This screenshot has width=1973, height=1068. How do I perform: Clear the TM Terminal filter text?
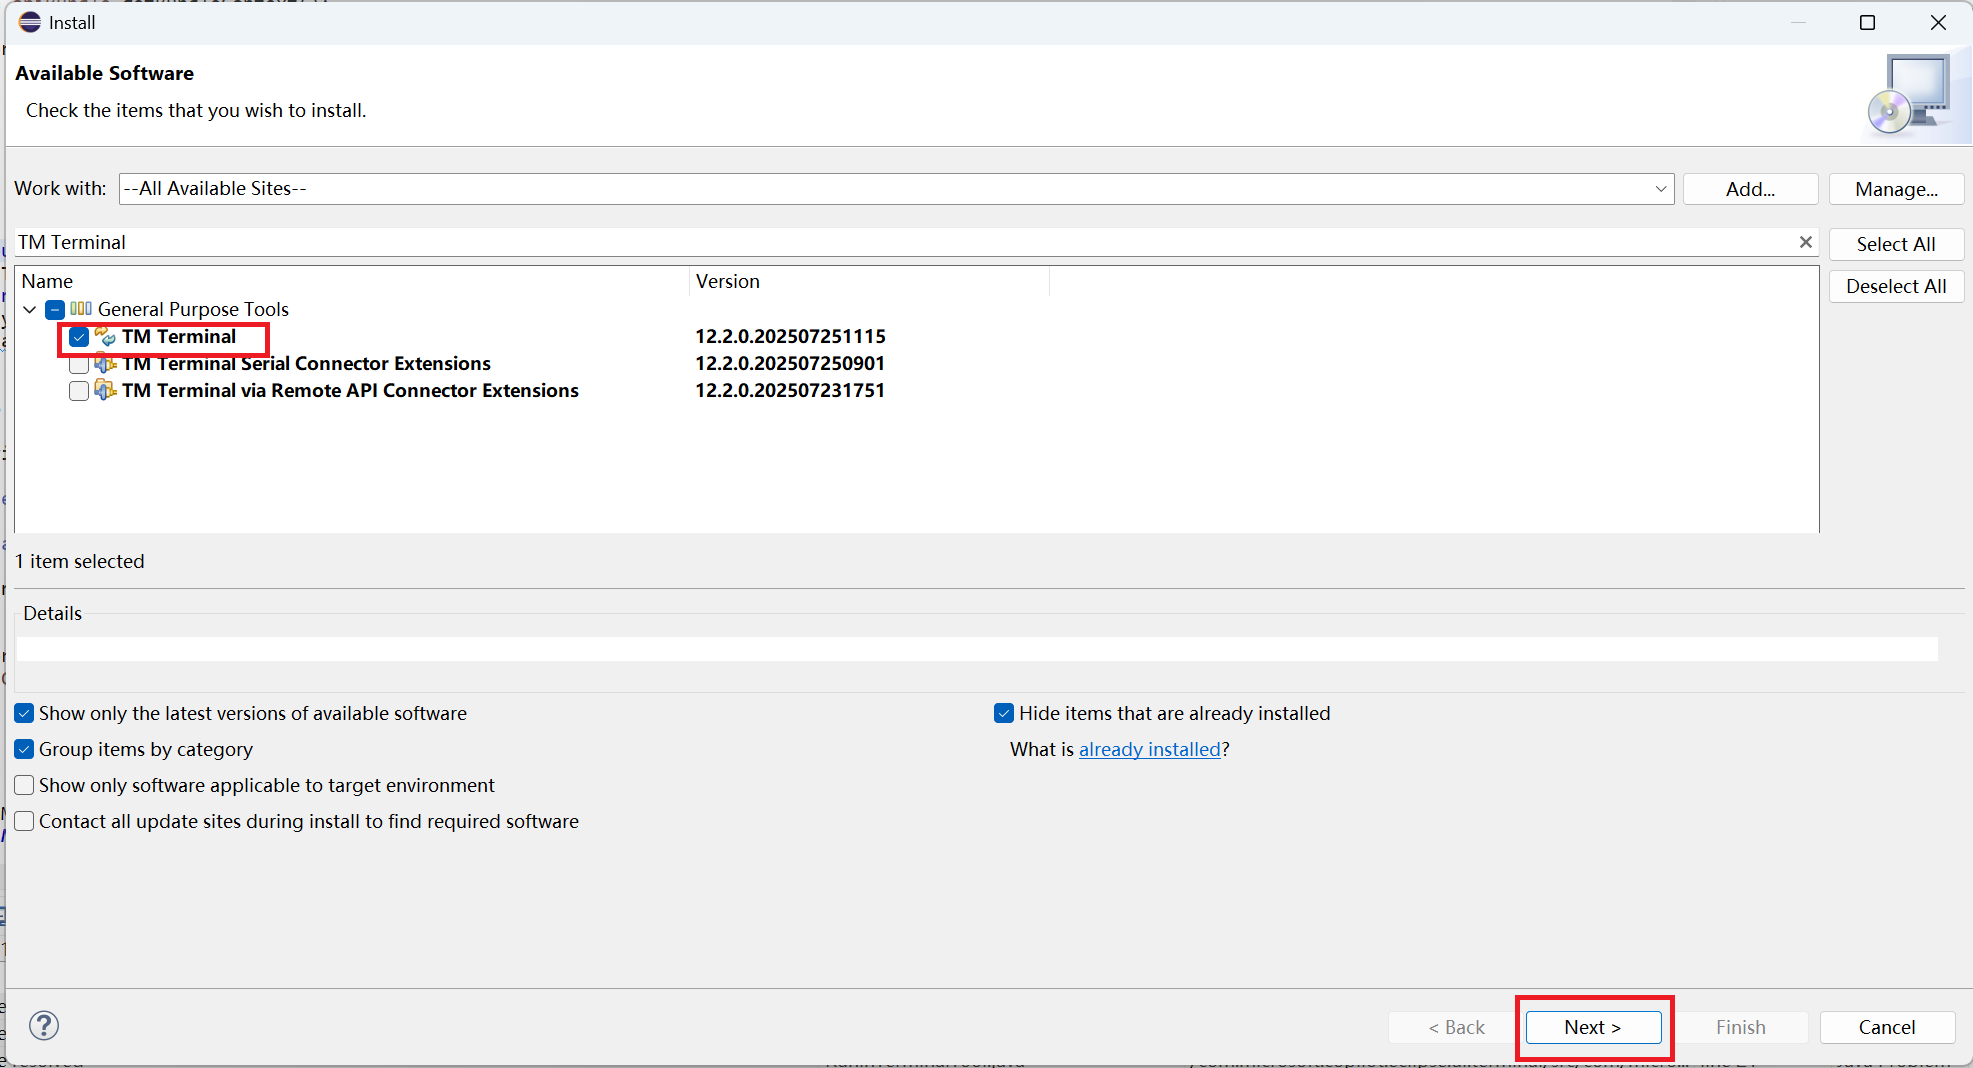(x=1805, y=242)
